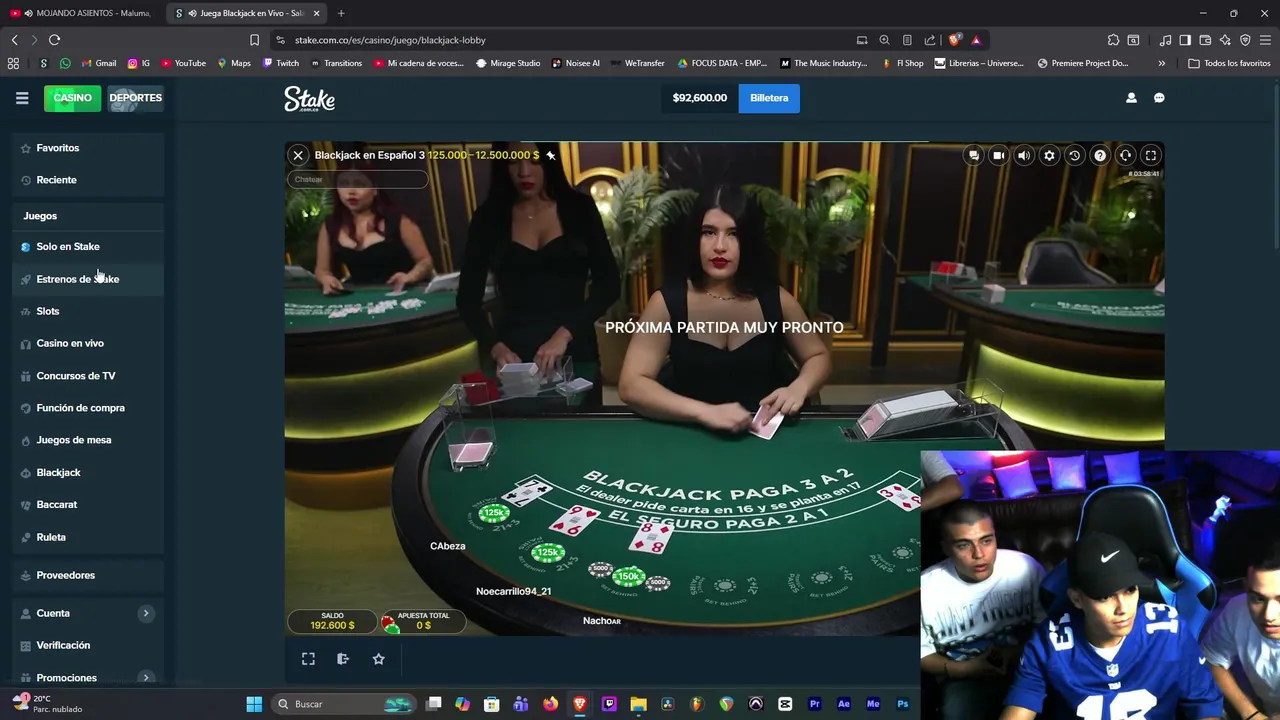The height and width of the screenshot is (720, 1280).
Task: Open the Stake chat bubble icon
Action: [1159, 98]
